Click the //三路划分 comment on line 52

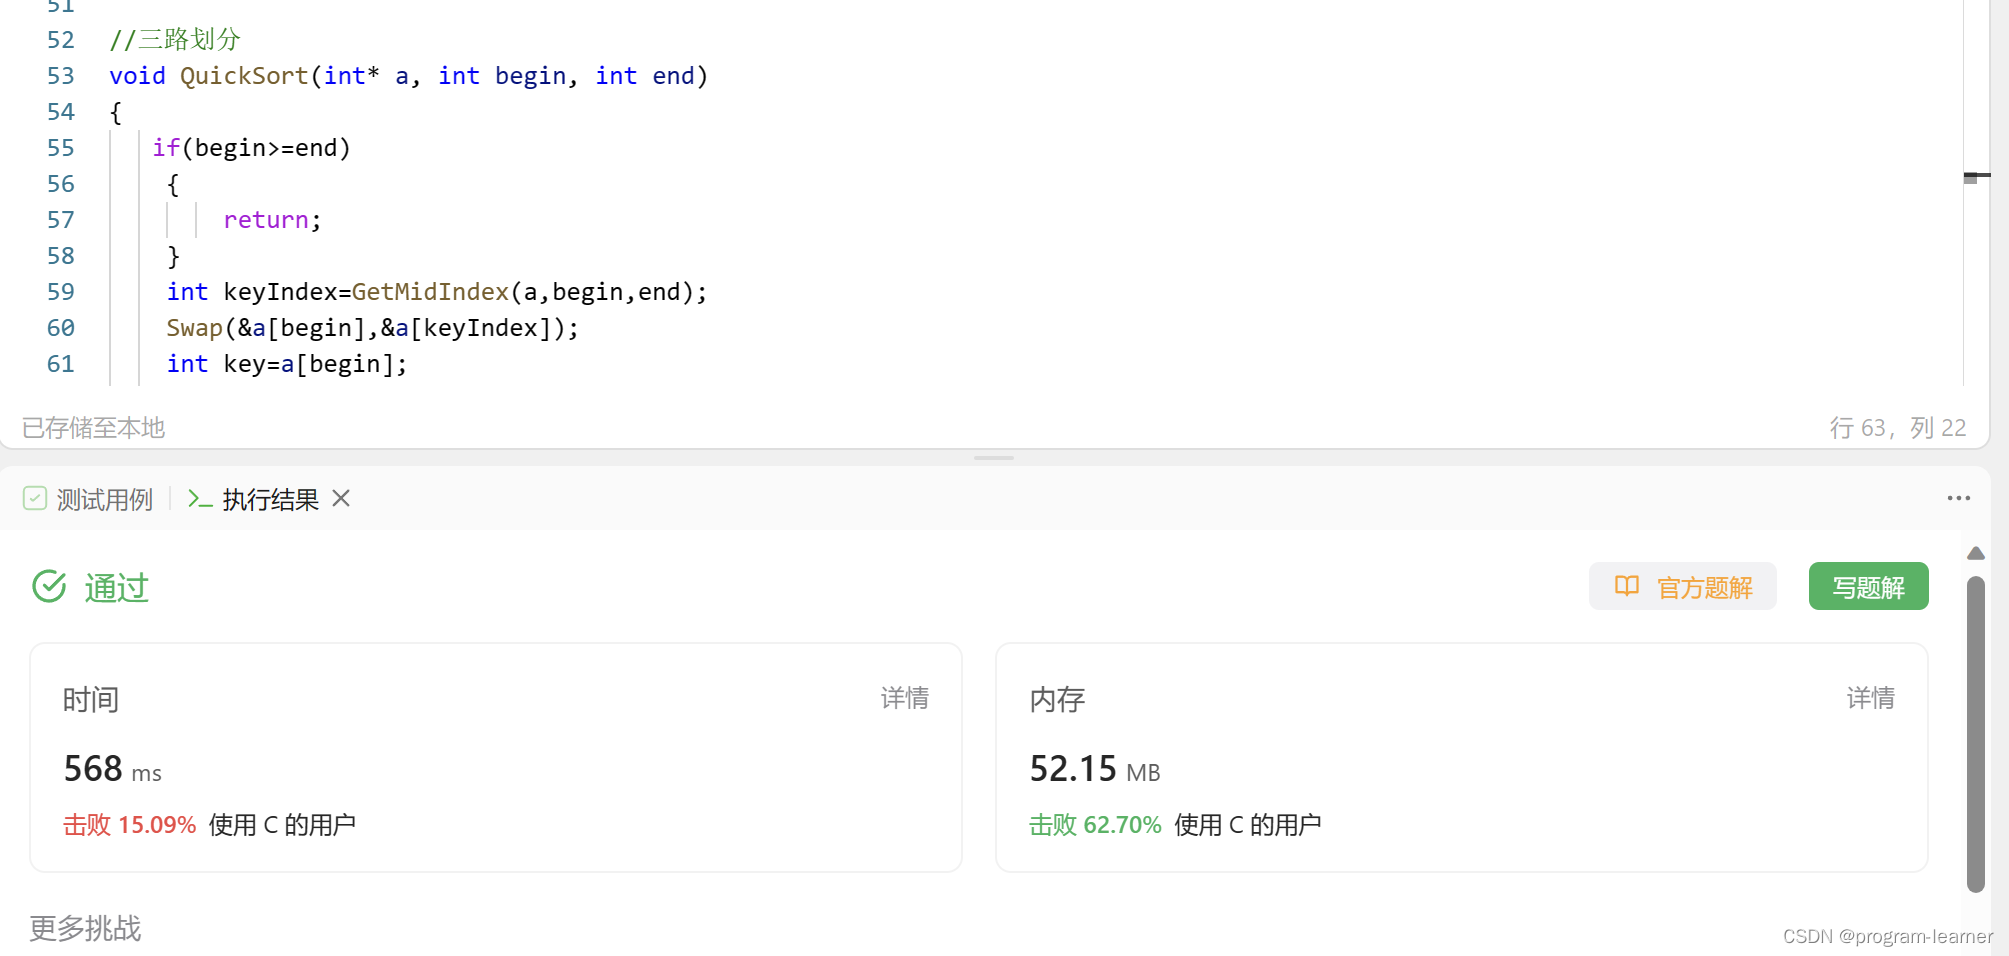coord(175,40)
